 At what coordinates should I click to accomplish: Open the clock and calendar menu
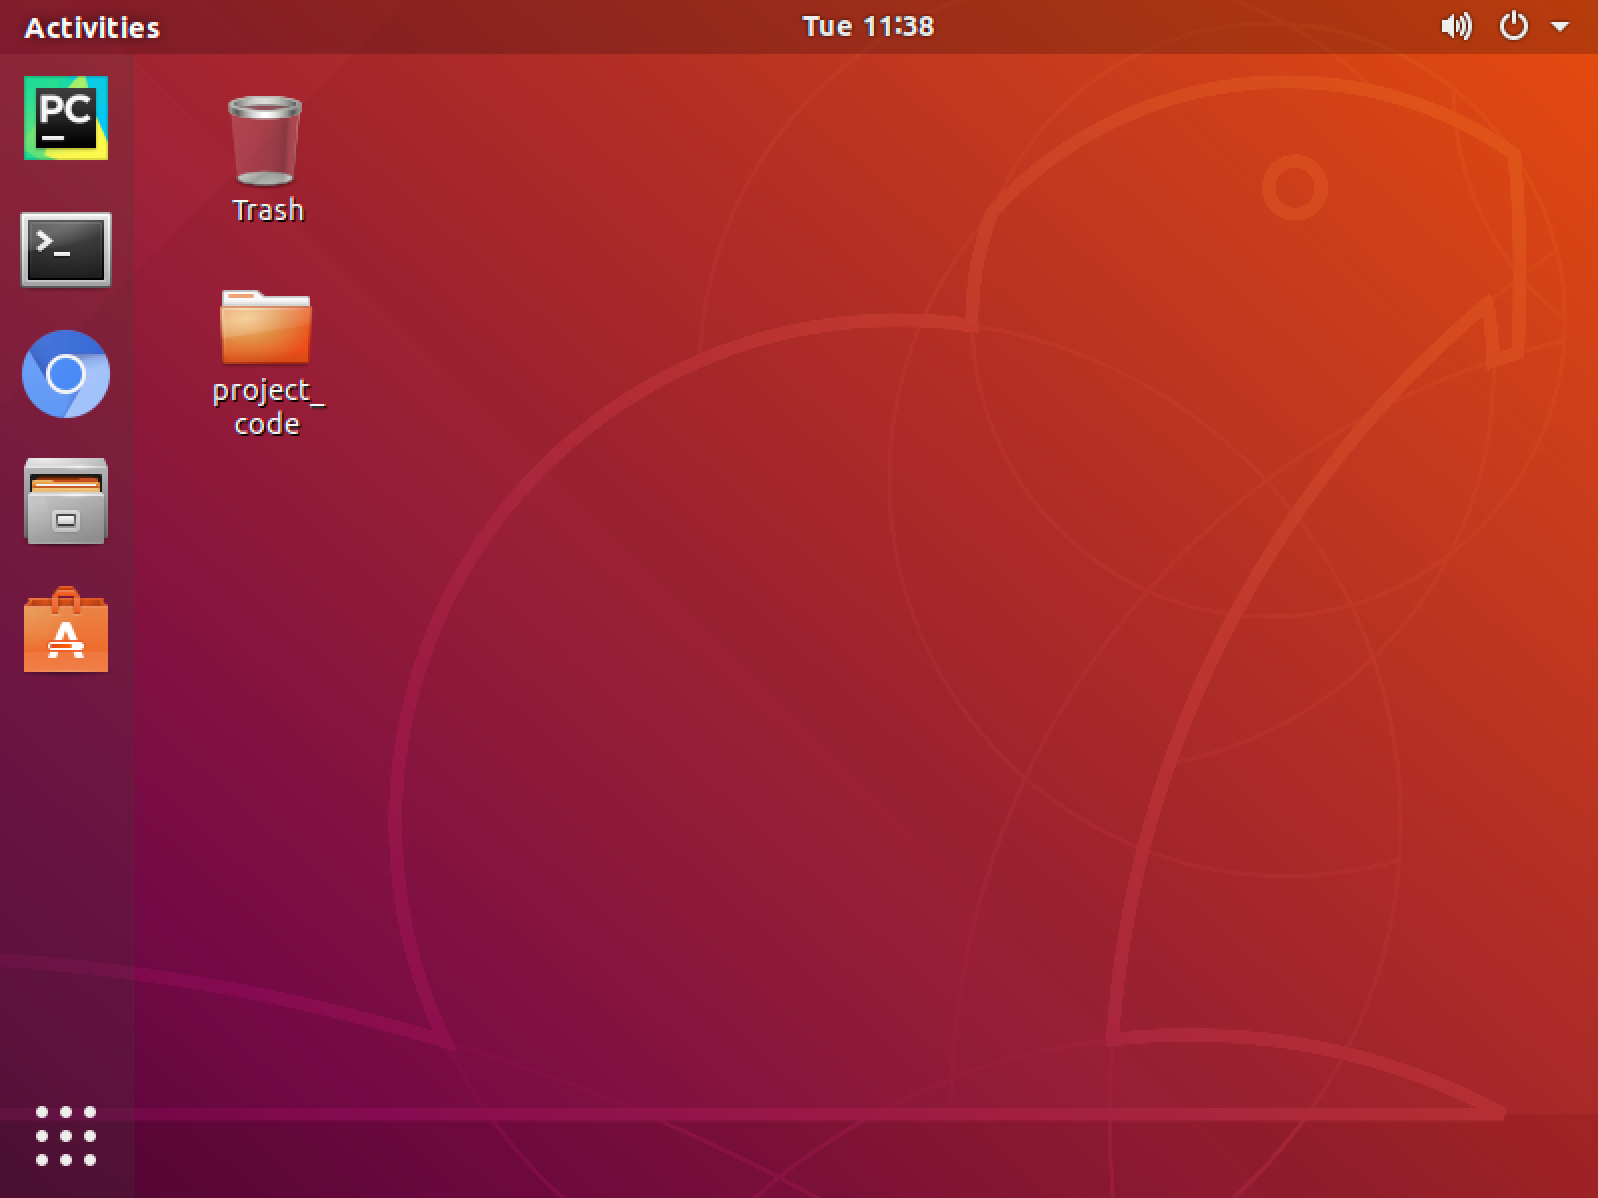(868, 26)
